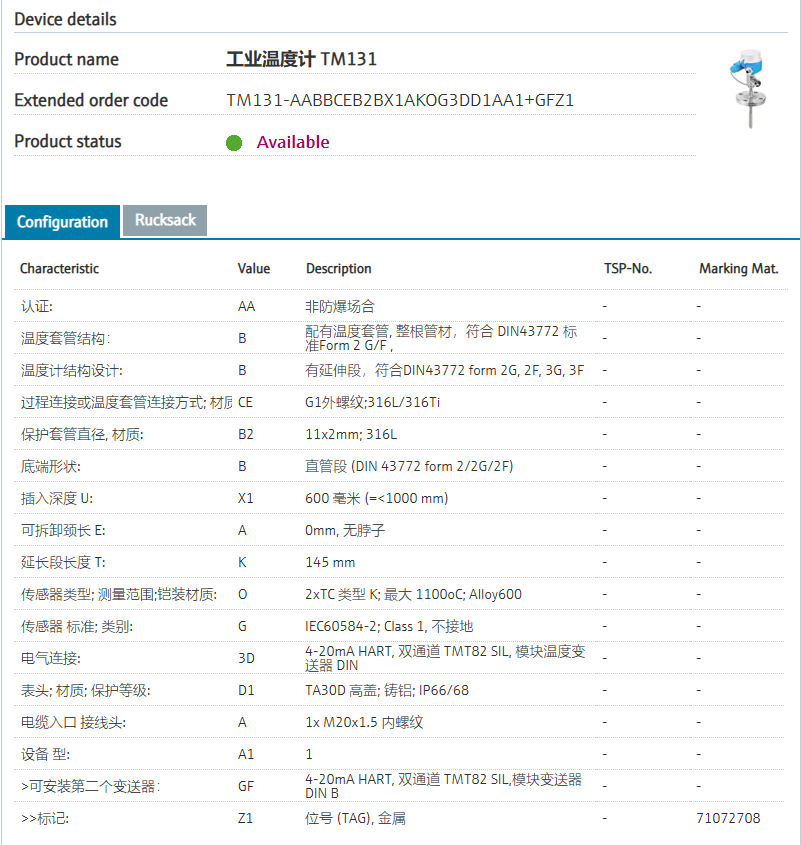This screenshot has width=801, height=845.
Task: Click the Characteristic column header
Action: tap(60, 269)
